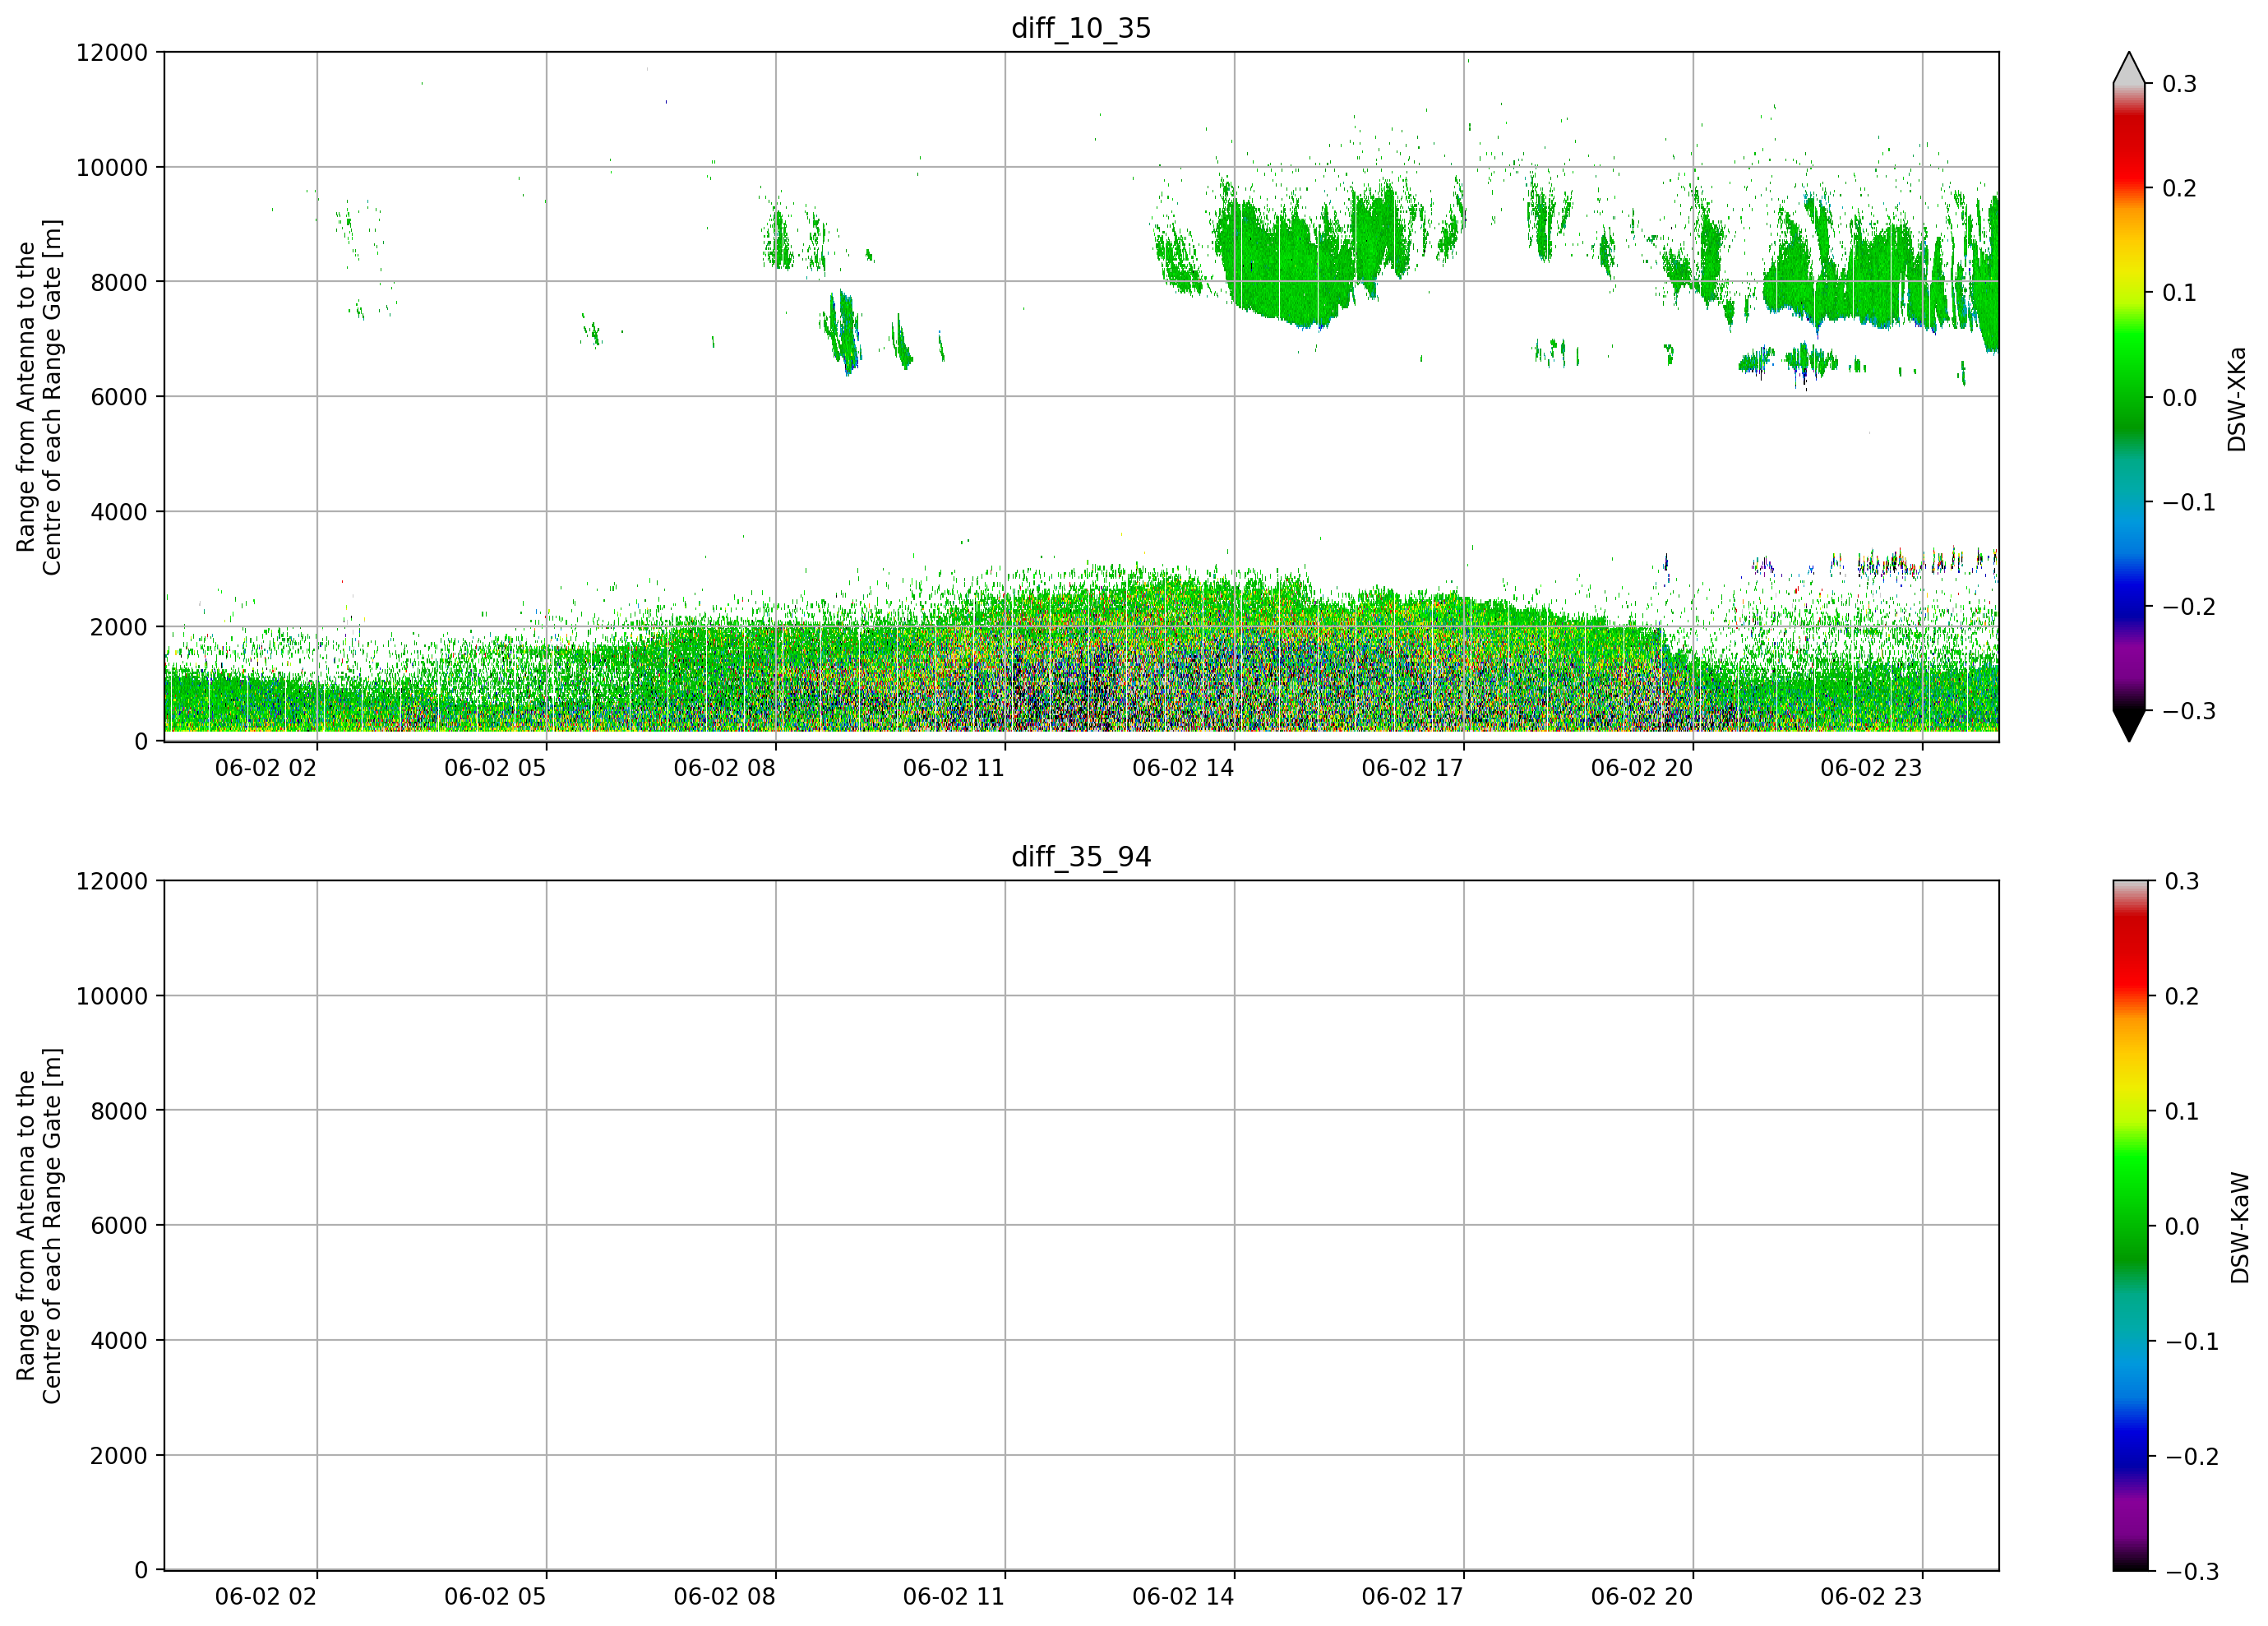Screen dimensions: 2268x1626
Task: Click the 06-02 11 tick label on top plot
Action: 953,768
